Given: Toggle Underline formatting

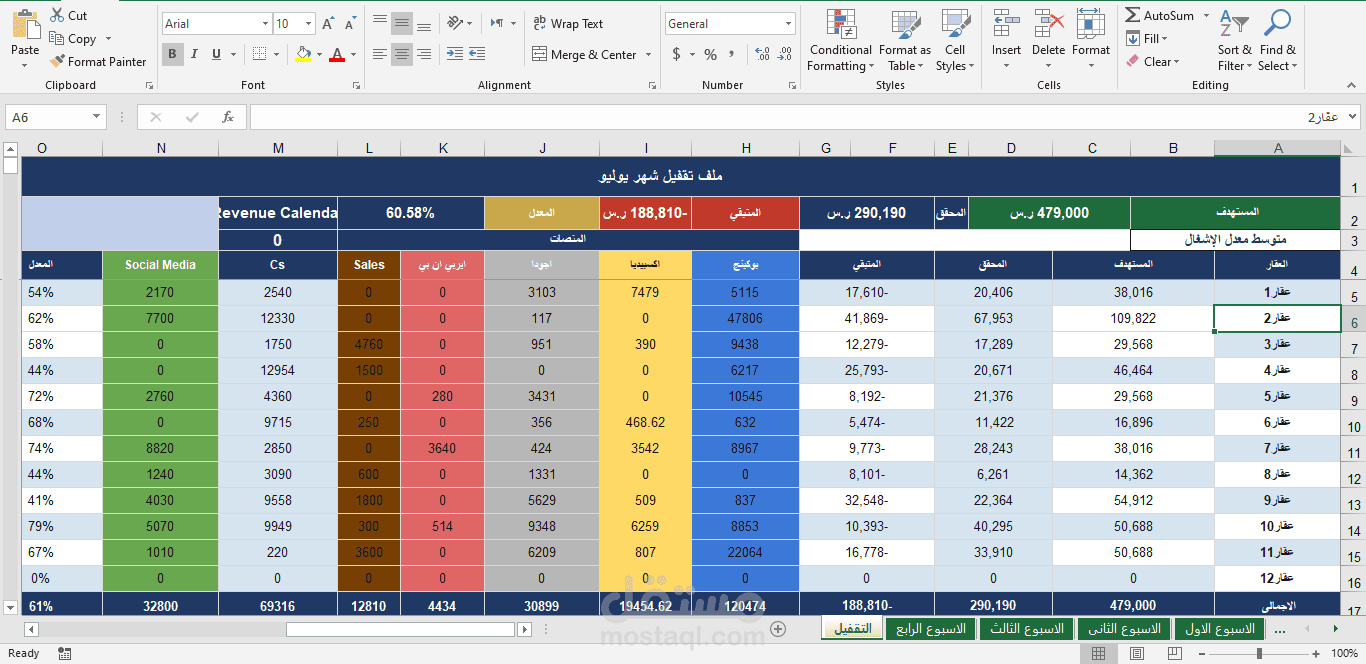Looking at the screenshot, I should [216, 54].
